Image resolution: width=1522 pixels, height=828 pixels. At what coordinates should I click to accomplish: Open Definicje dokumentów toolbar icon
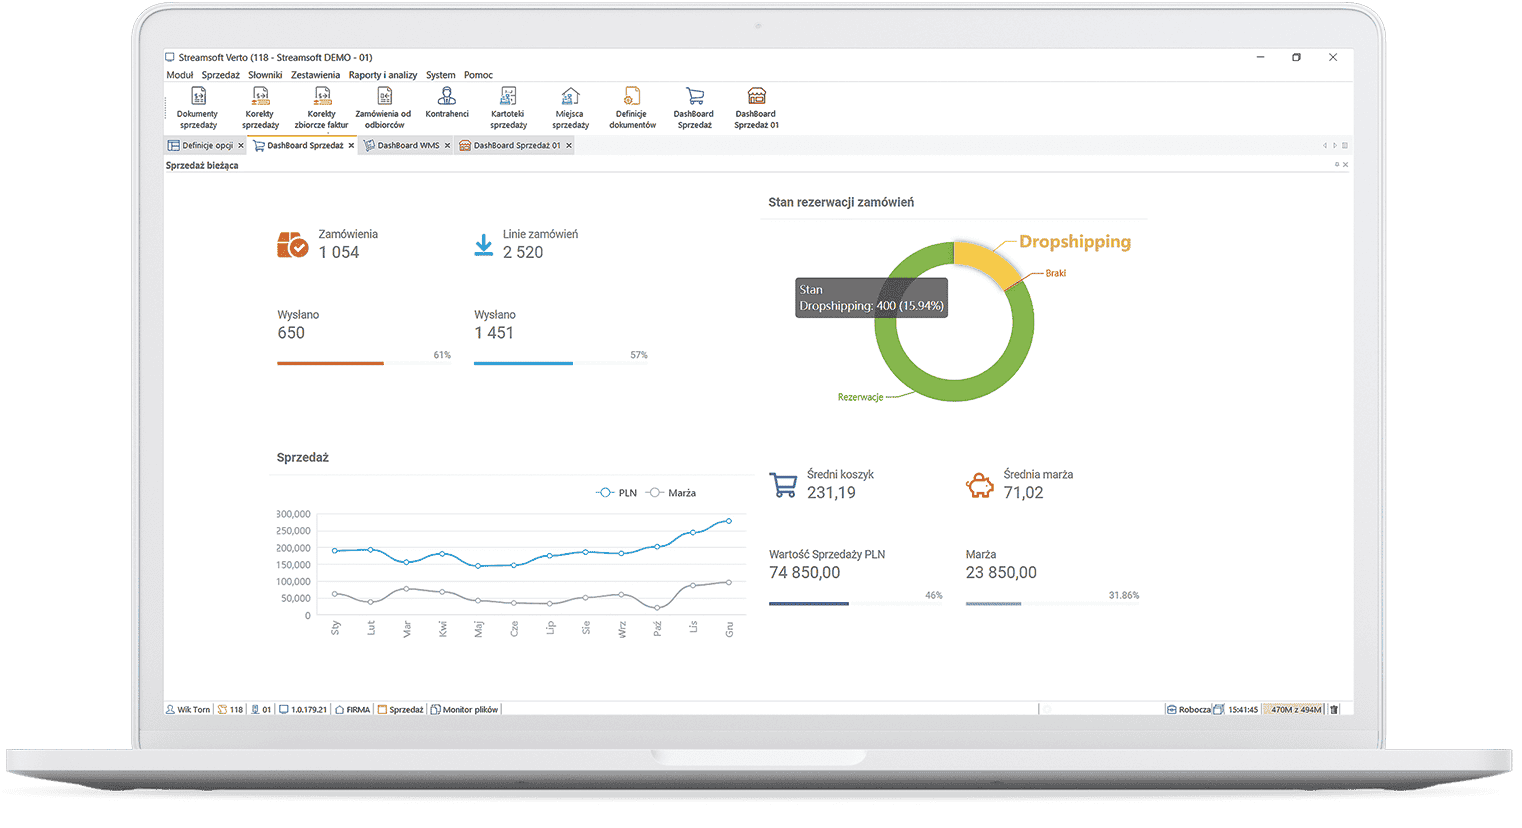[x=632, y=108]
